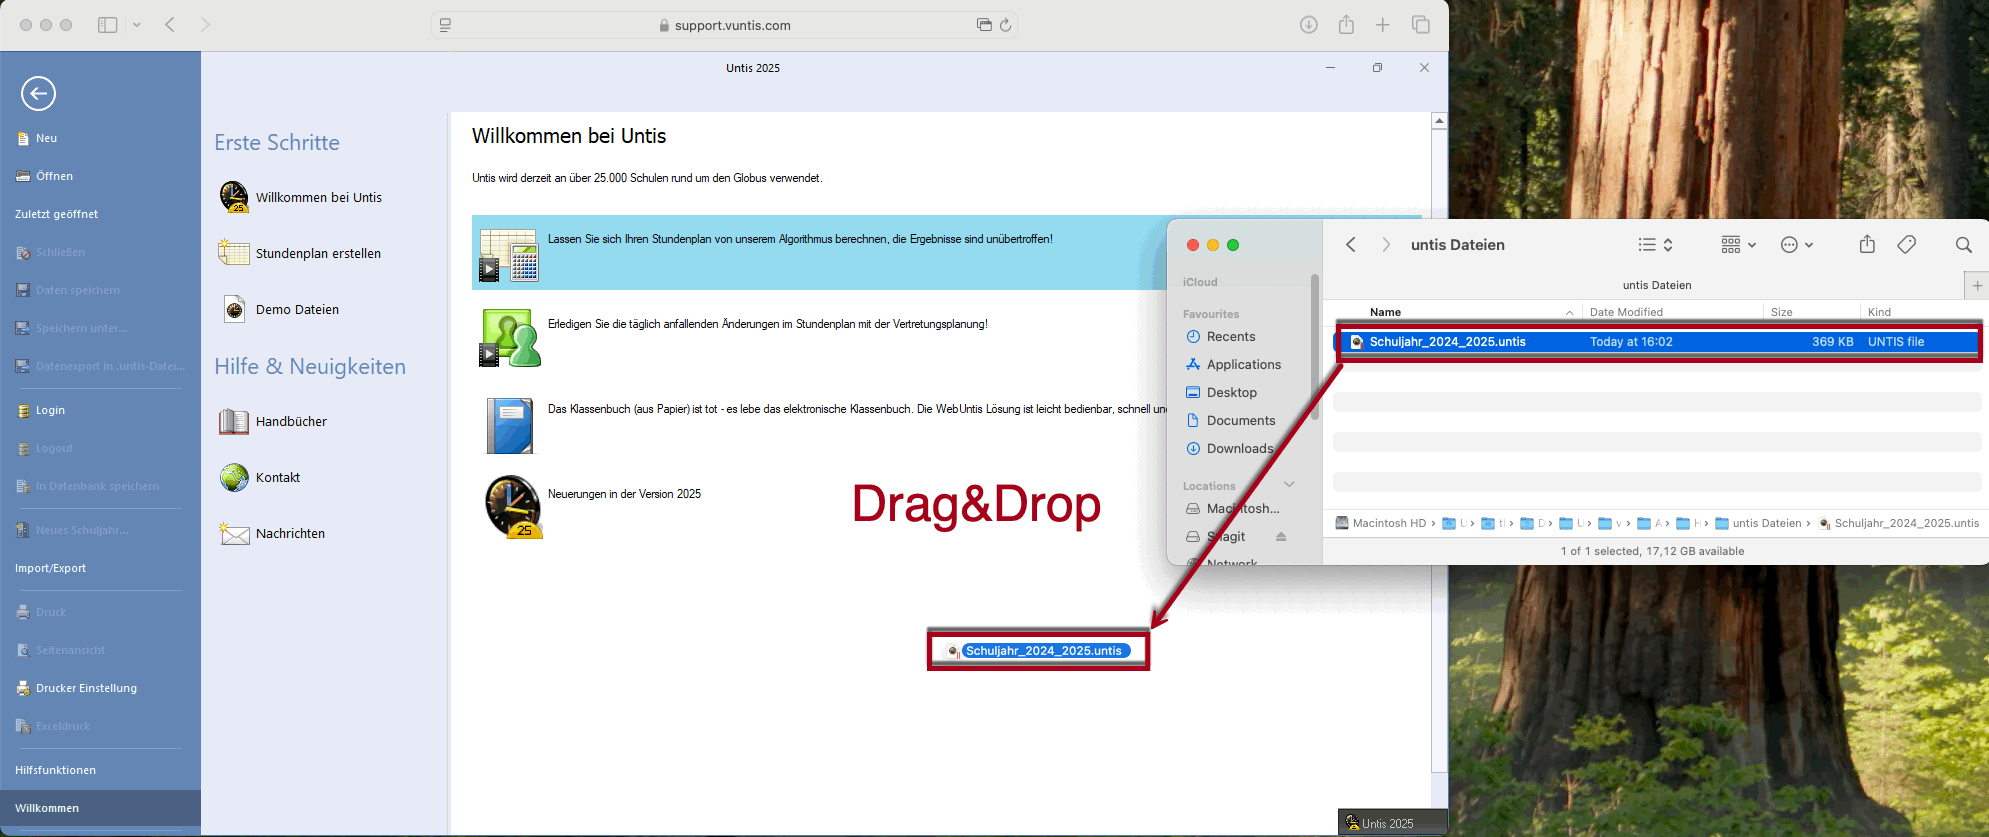The image size is (1989, 837).
Task: Eject the Snagit volume
Action: 1281,537
